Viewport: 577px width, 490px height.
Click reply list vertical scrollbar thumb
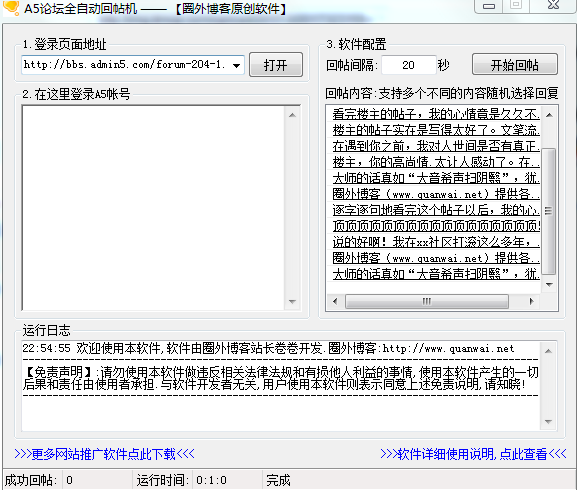tap(549, 211)
